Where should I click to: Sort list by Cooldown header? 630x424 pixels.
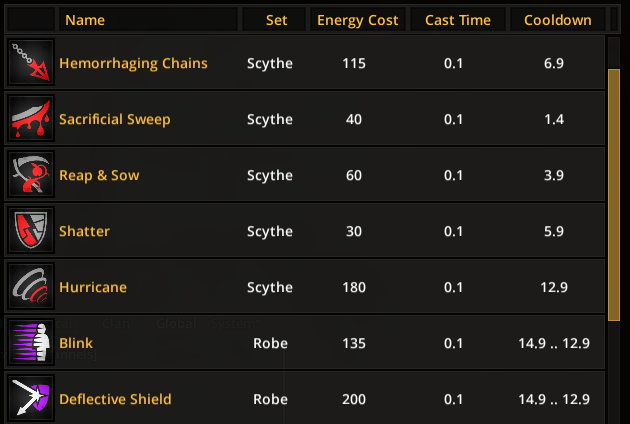[557, 20]
